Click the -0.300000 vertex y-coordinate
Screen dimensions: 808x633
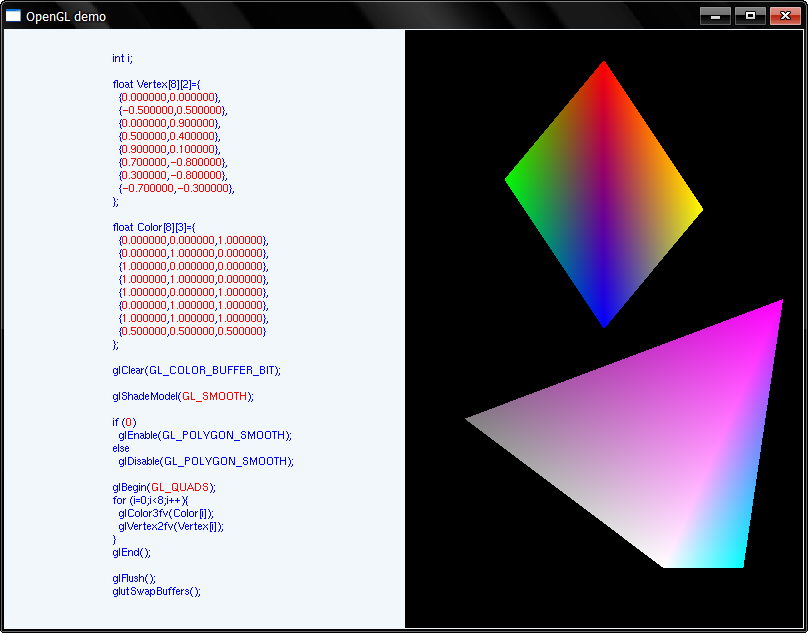[204, 188]
